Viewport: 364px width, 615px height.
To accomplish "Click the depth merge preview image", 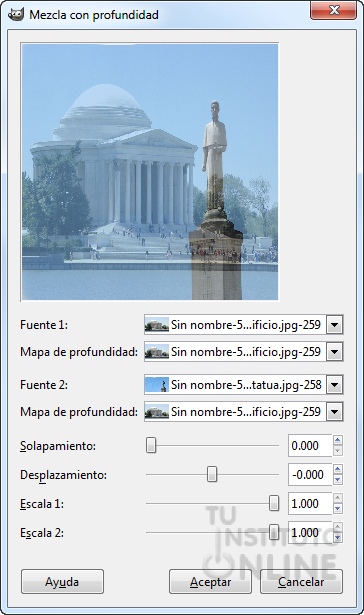I will pyautogui.click(x=150, y=172).
